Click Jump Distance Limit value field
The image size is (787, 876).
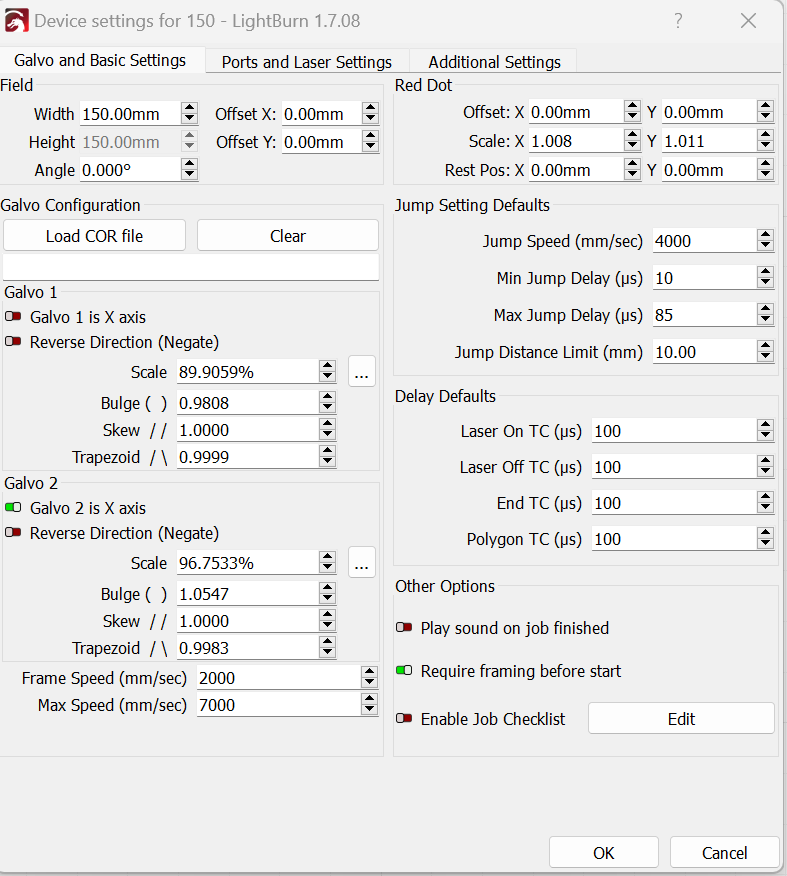705,352
